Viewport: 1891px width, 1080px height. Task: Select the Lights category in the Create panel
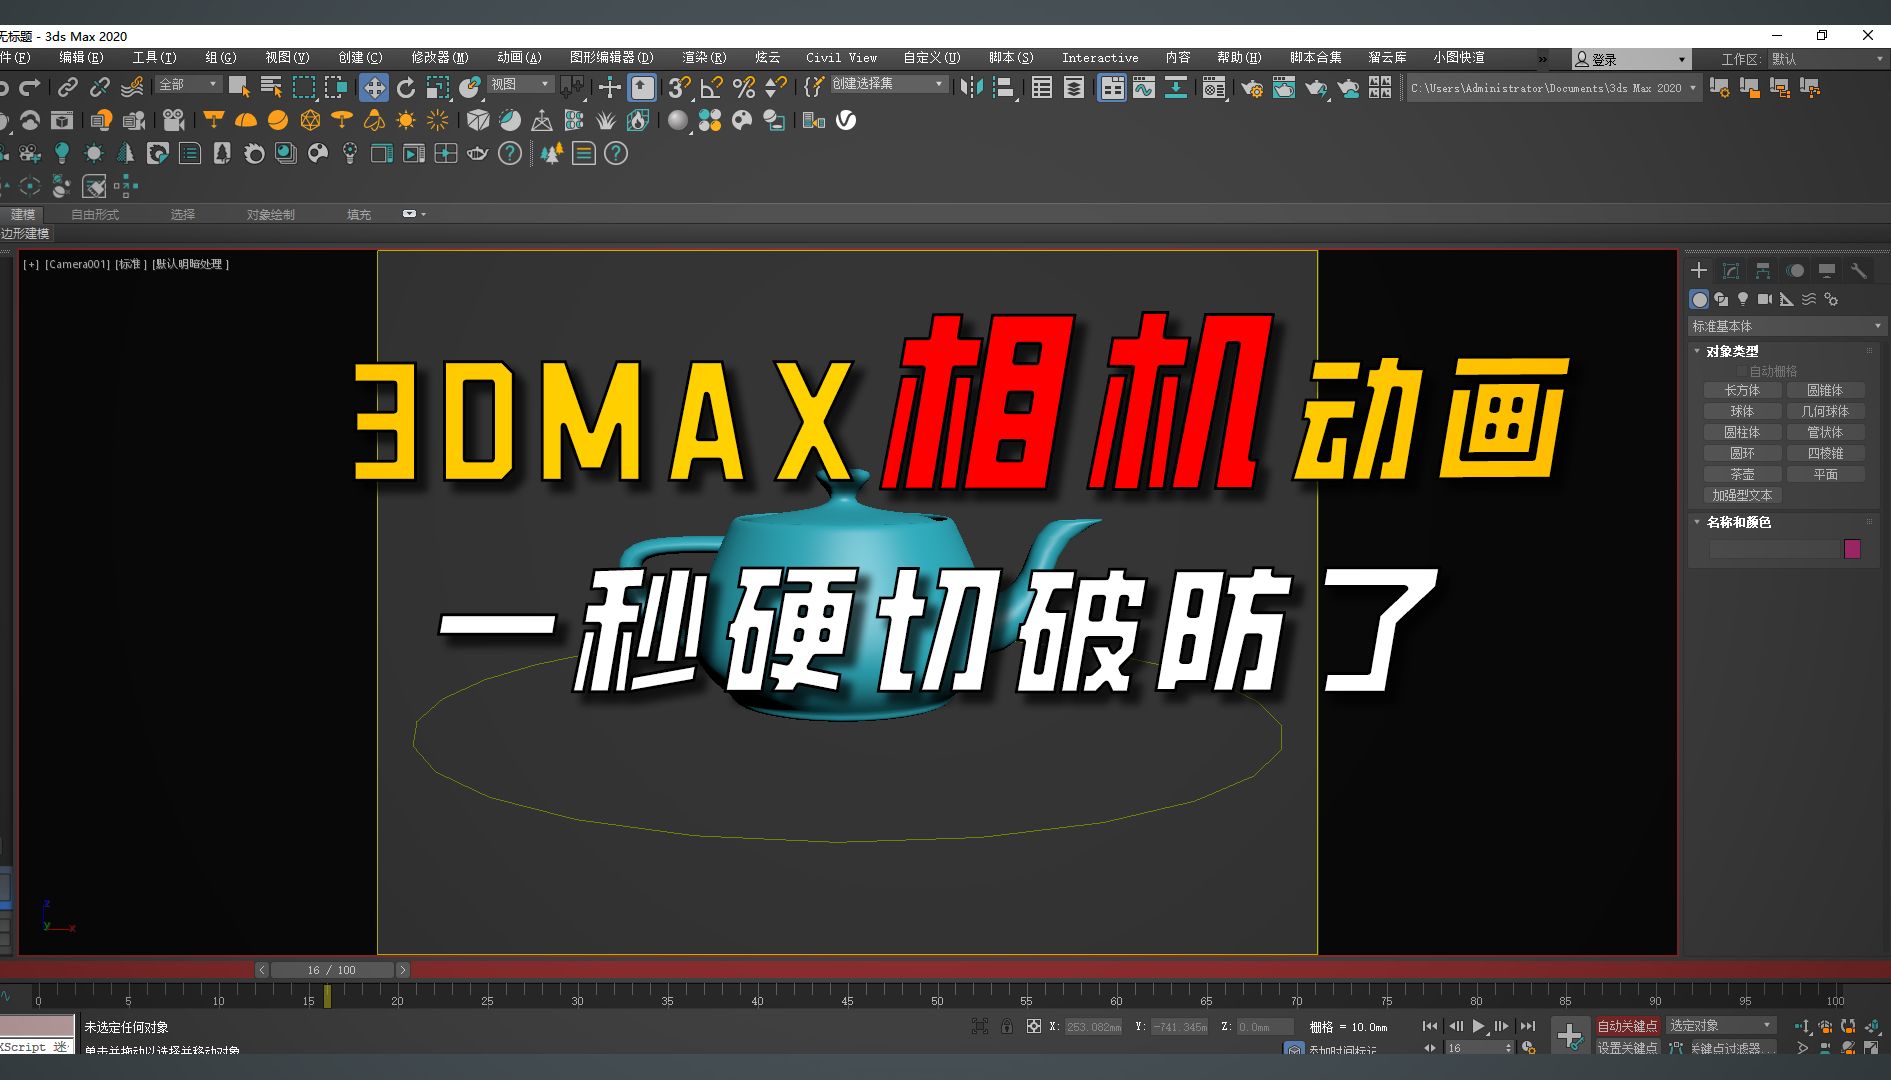(1743, 299)
